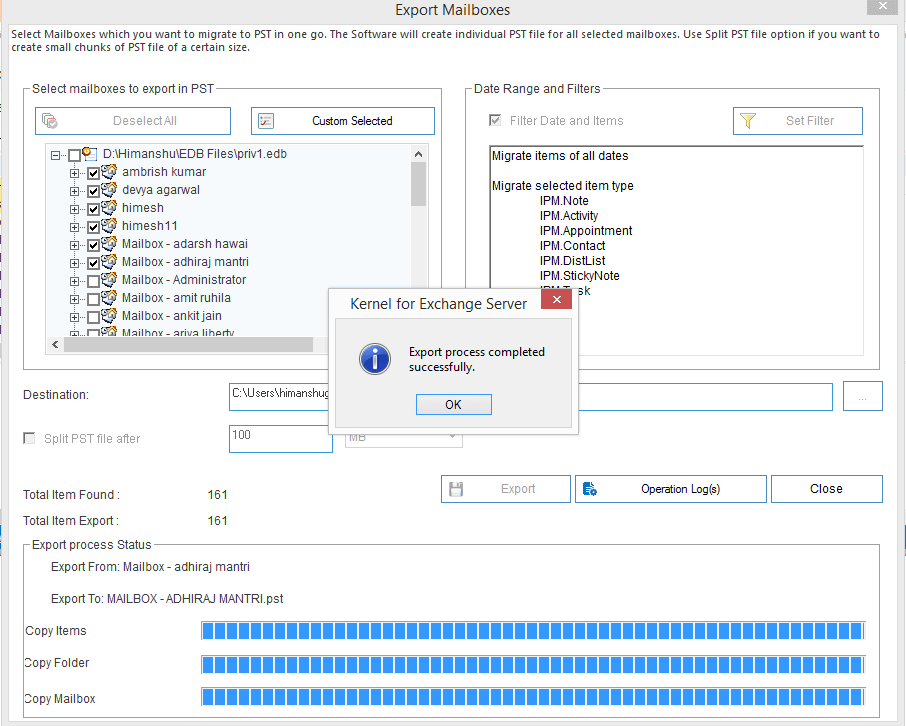The width and height of the screenshot is (906, 726).
Task: Click the split size field showing 100
Action: click(281, 439)
